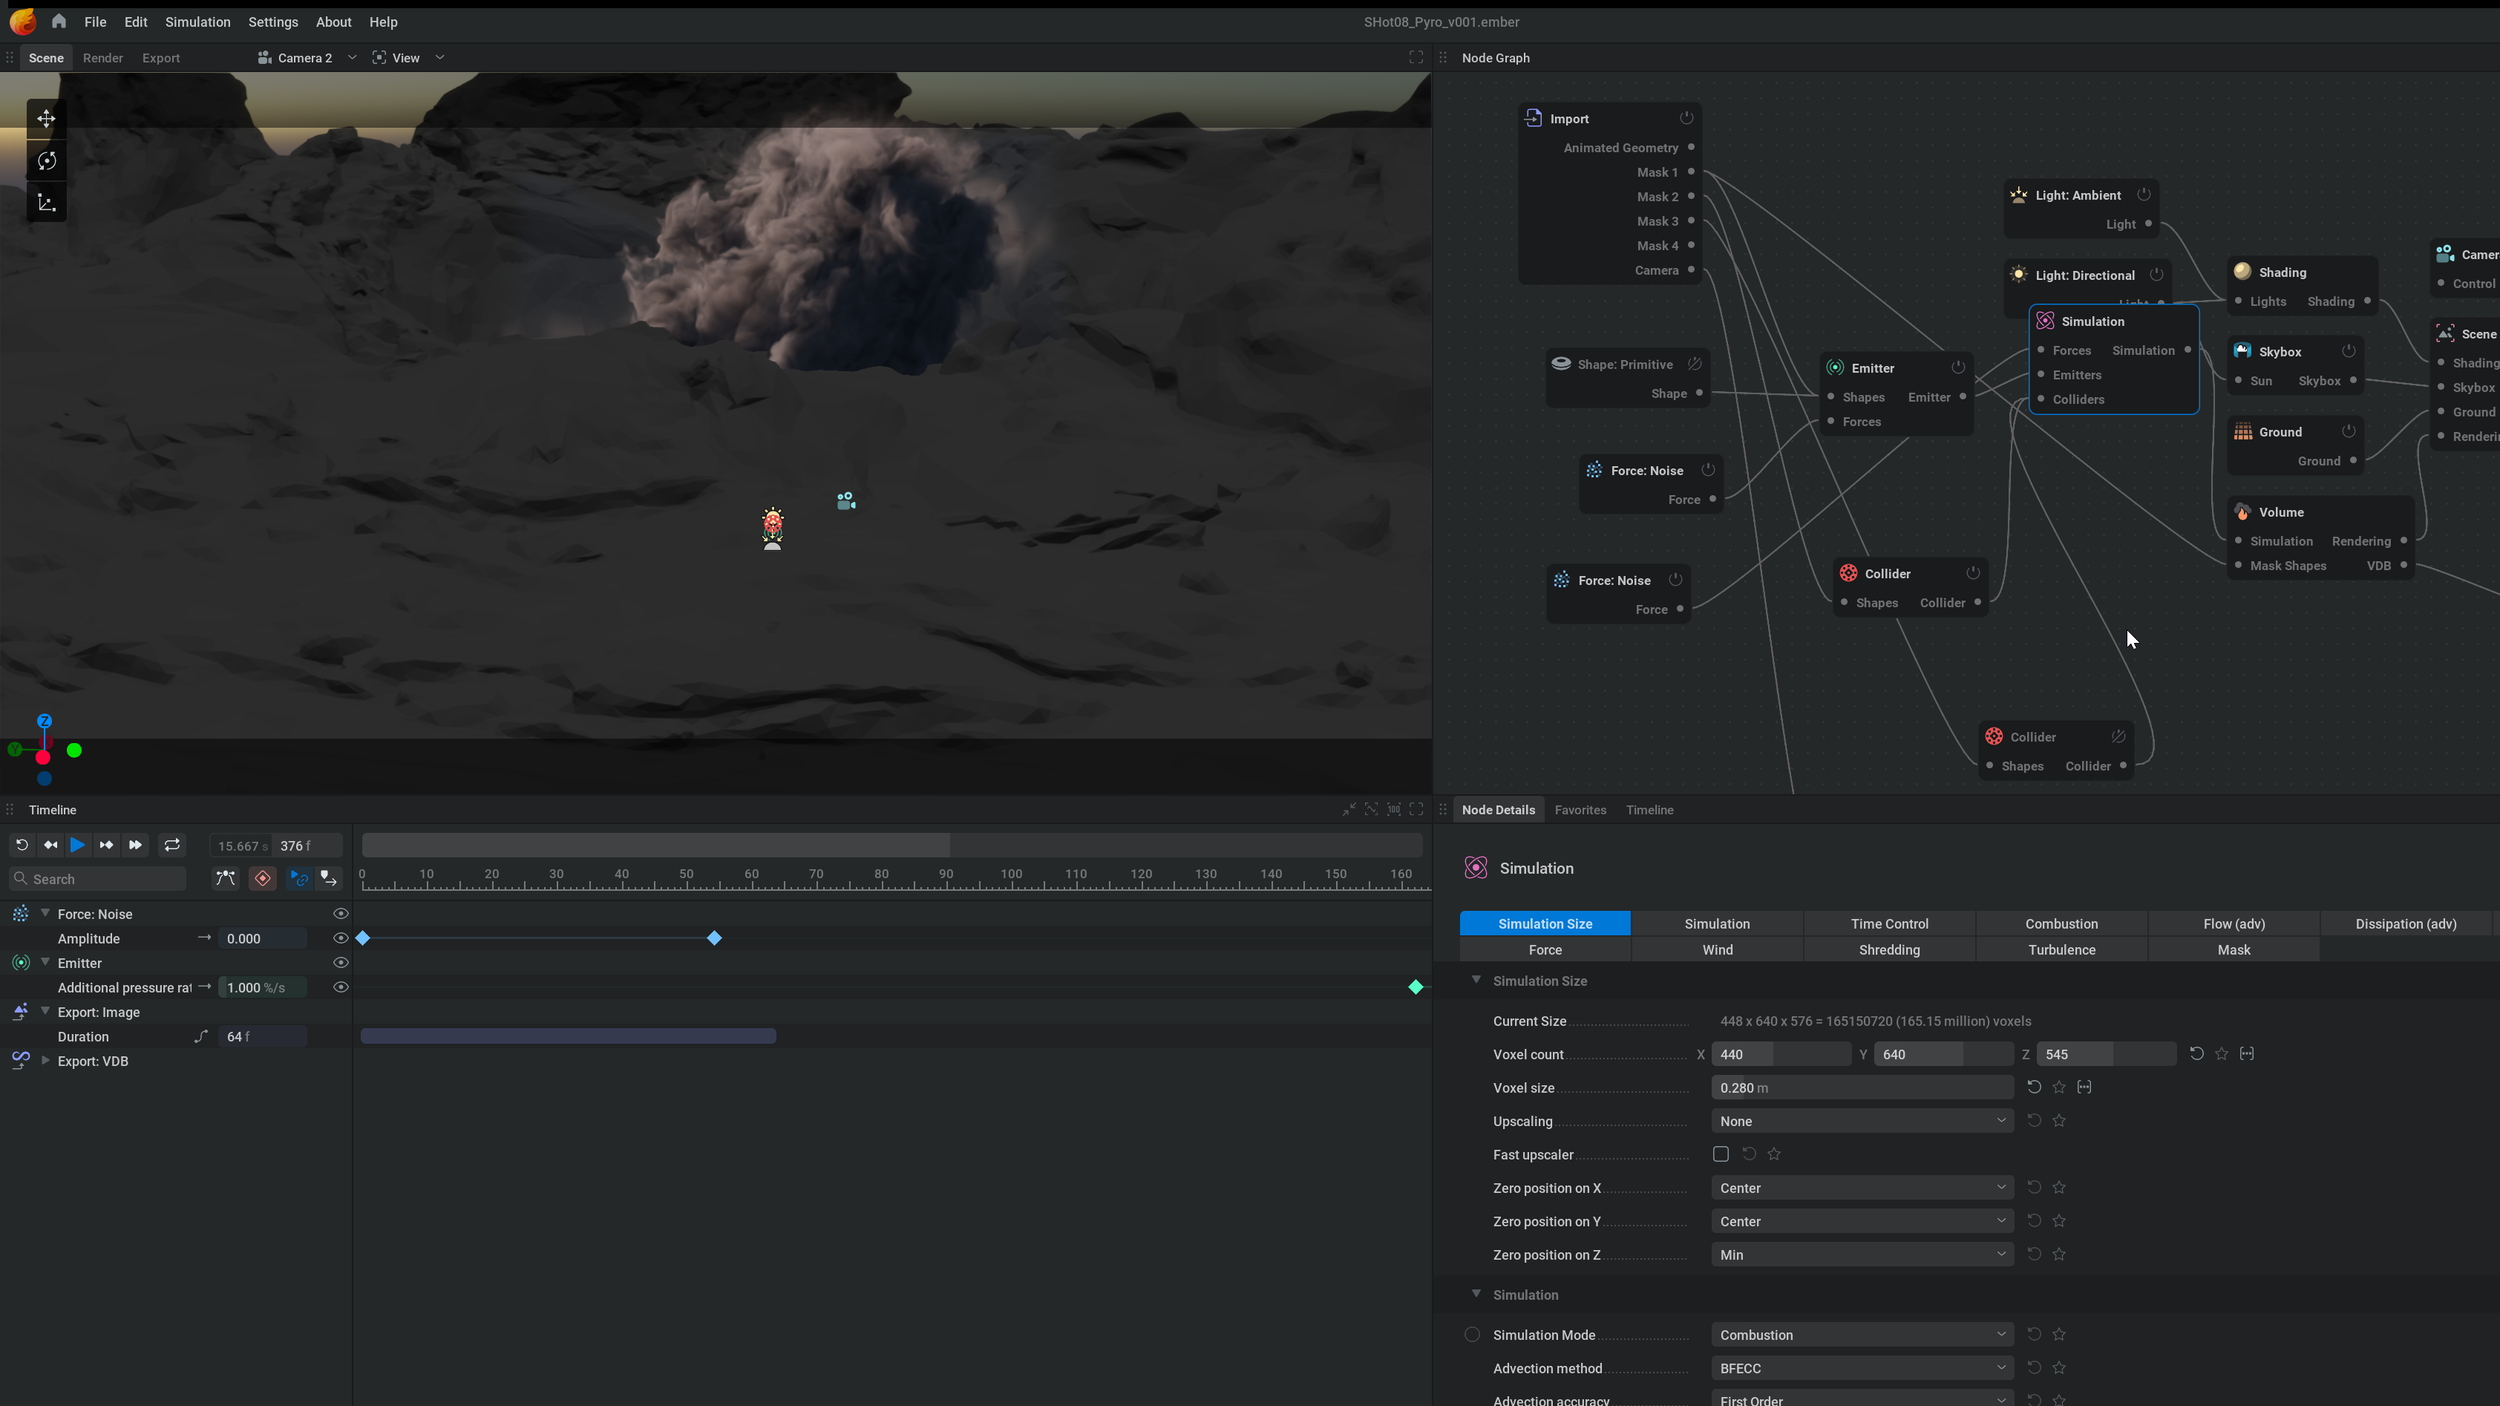Click the Simulation node icon in Node Graph
The image size is (2500, 1406).
pyautogui.click(x=2045, y=321)
